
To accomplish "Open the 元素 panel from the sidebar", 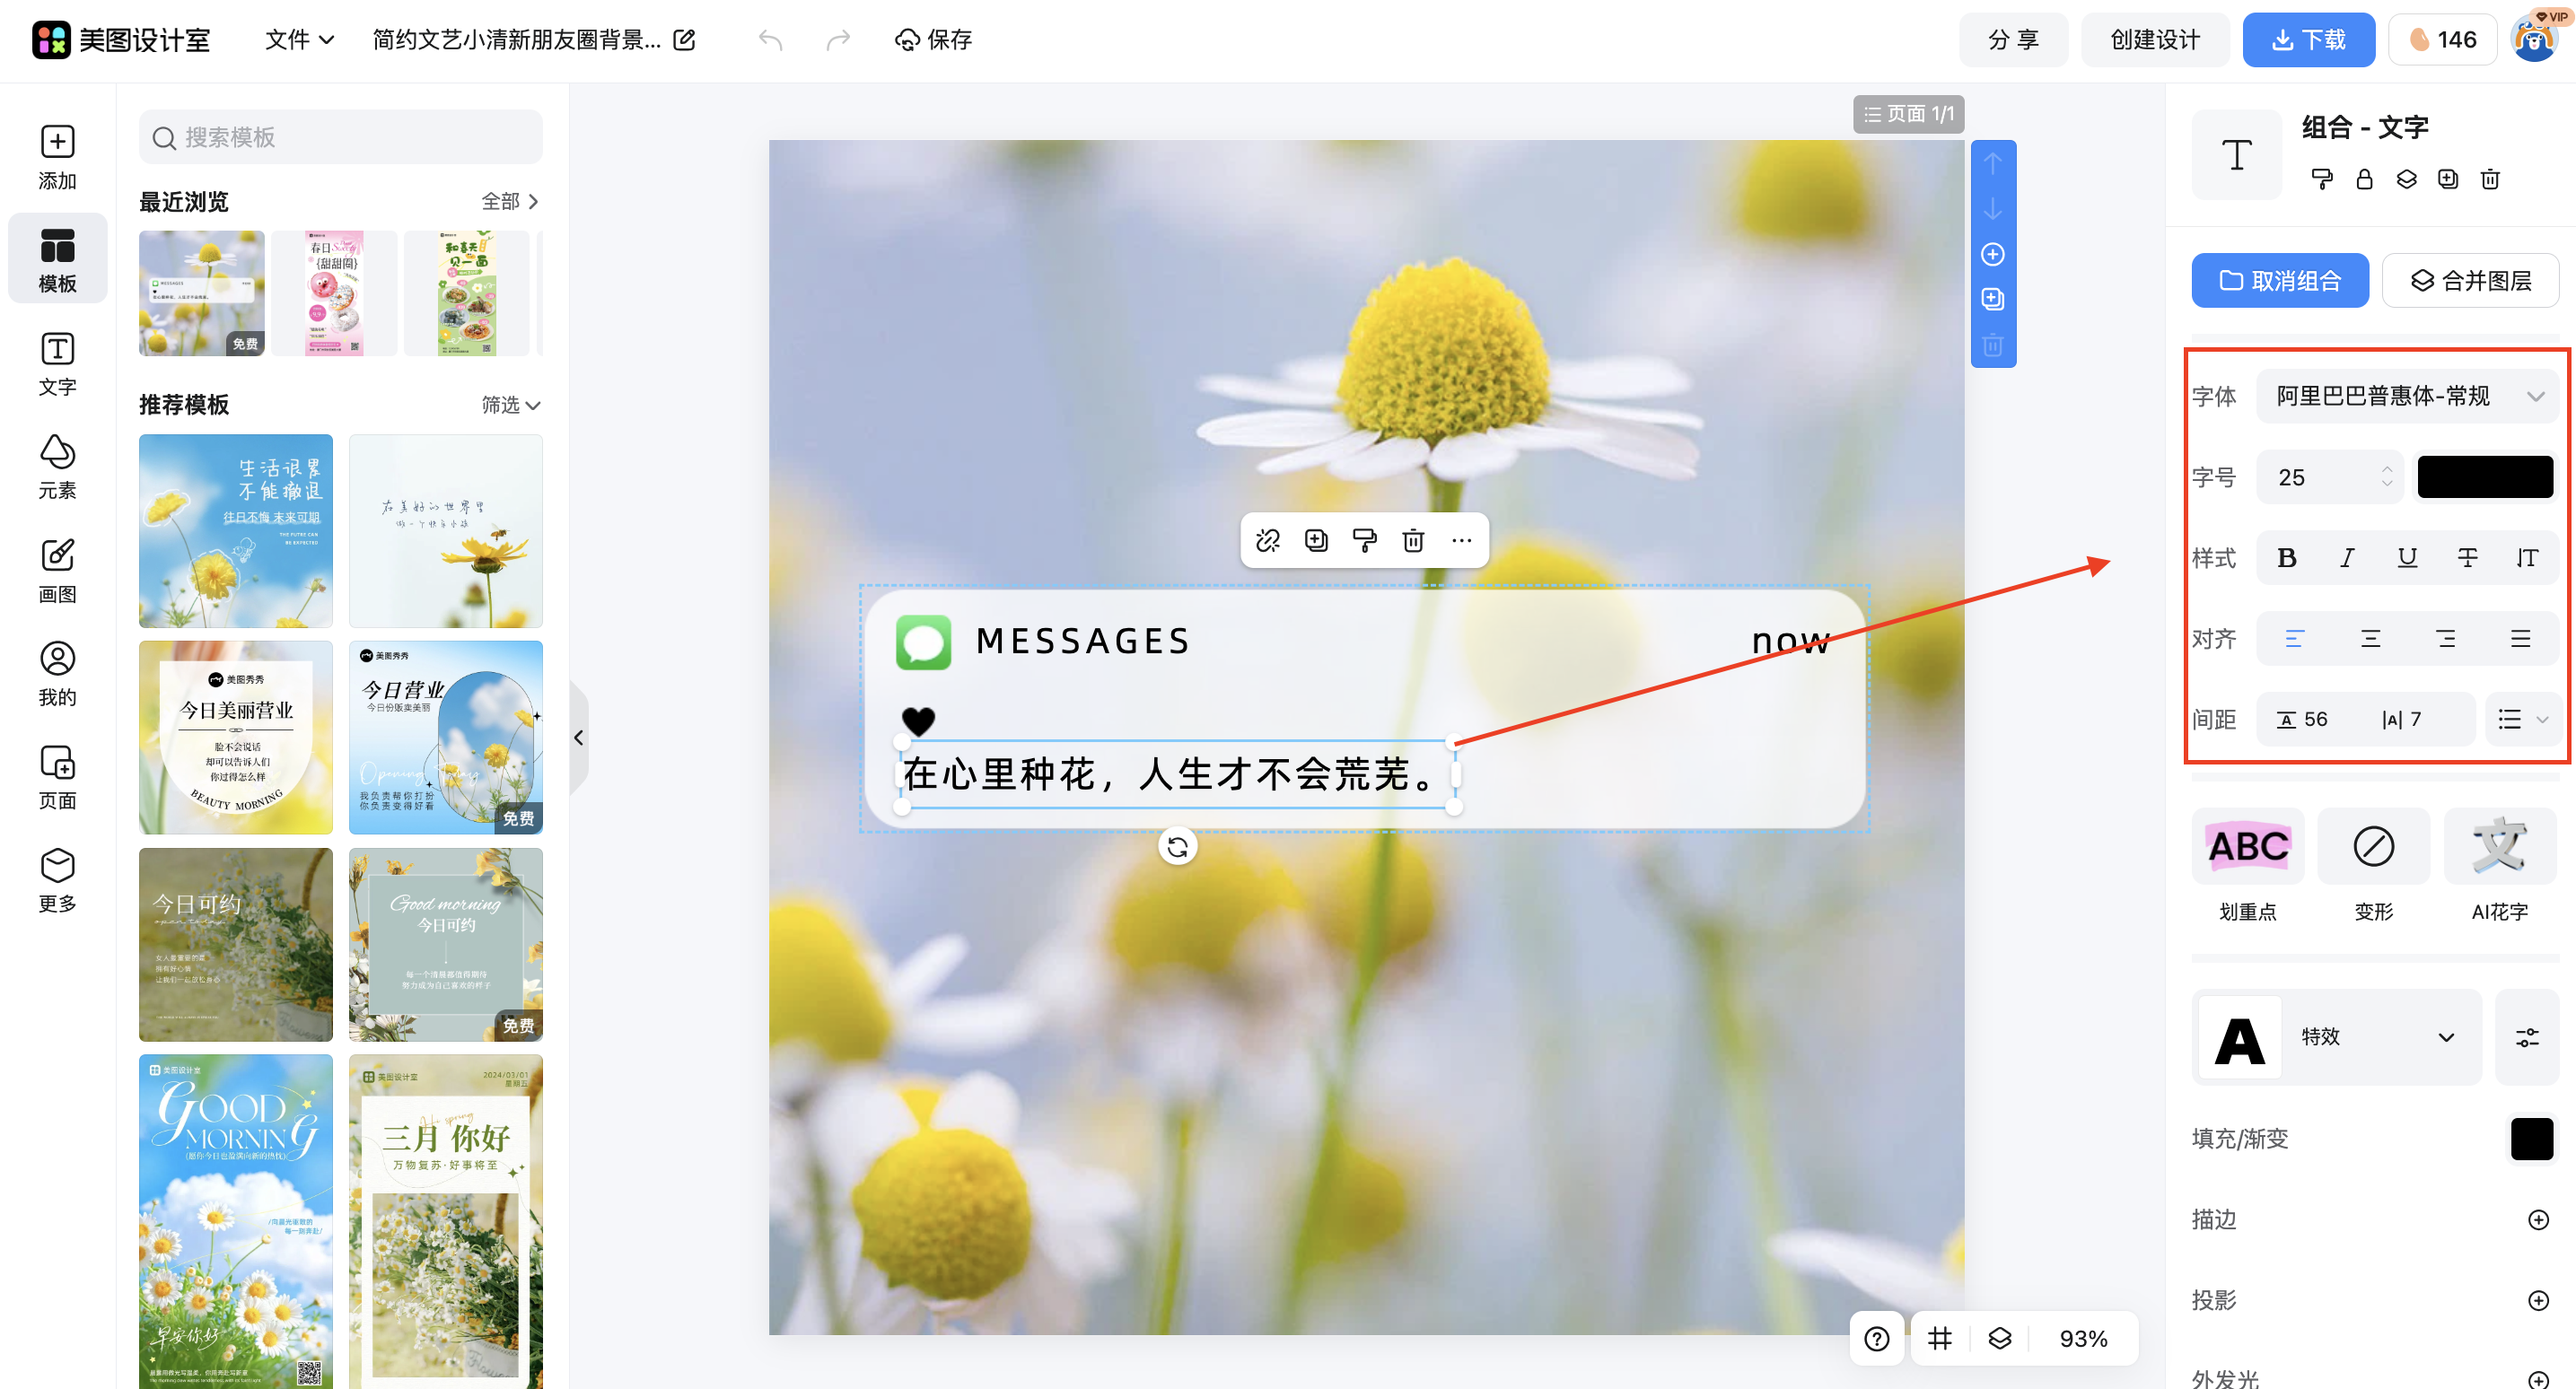I will point(57,465).
